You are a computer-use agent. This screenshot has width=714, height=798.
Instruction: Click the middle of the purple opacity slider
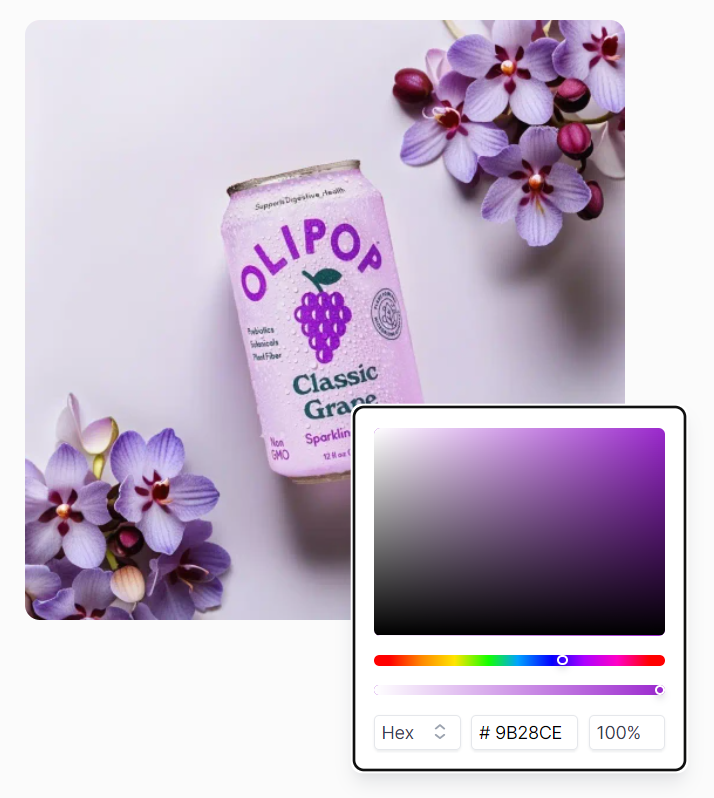(519, 690)
